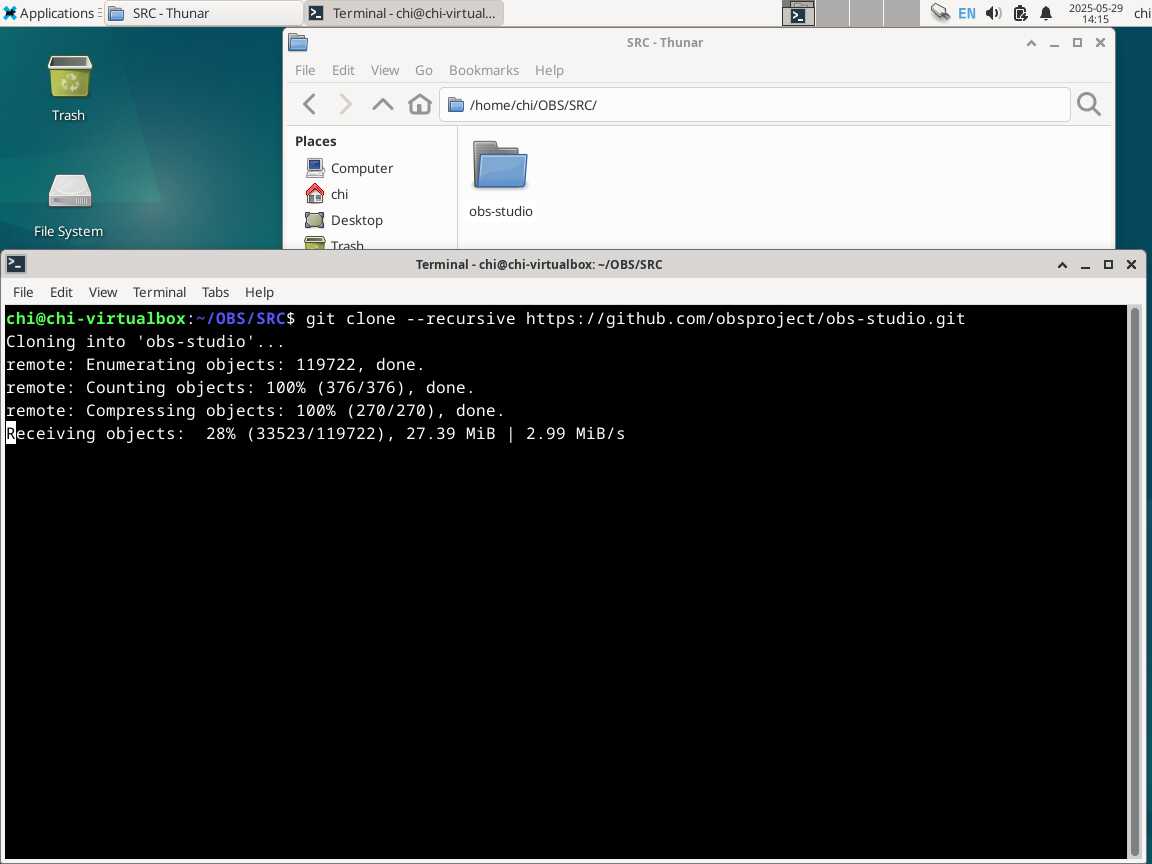
Task: Open Thunar Bookmarks menu
Action: click(x=483, y=70)
